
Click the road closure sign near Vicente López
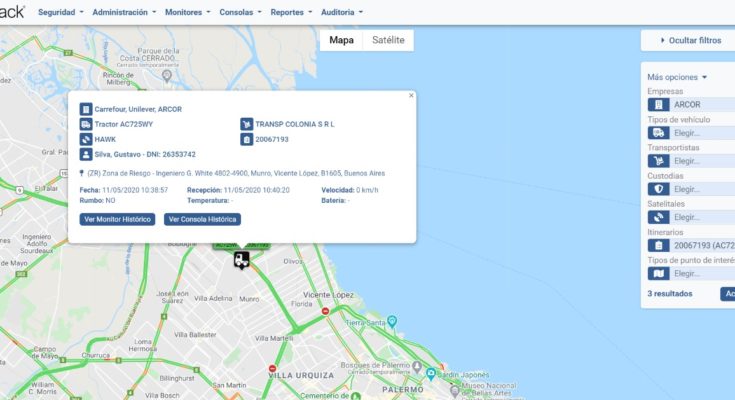pos(325,311)
